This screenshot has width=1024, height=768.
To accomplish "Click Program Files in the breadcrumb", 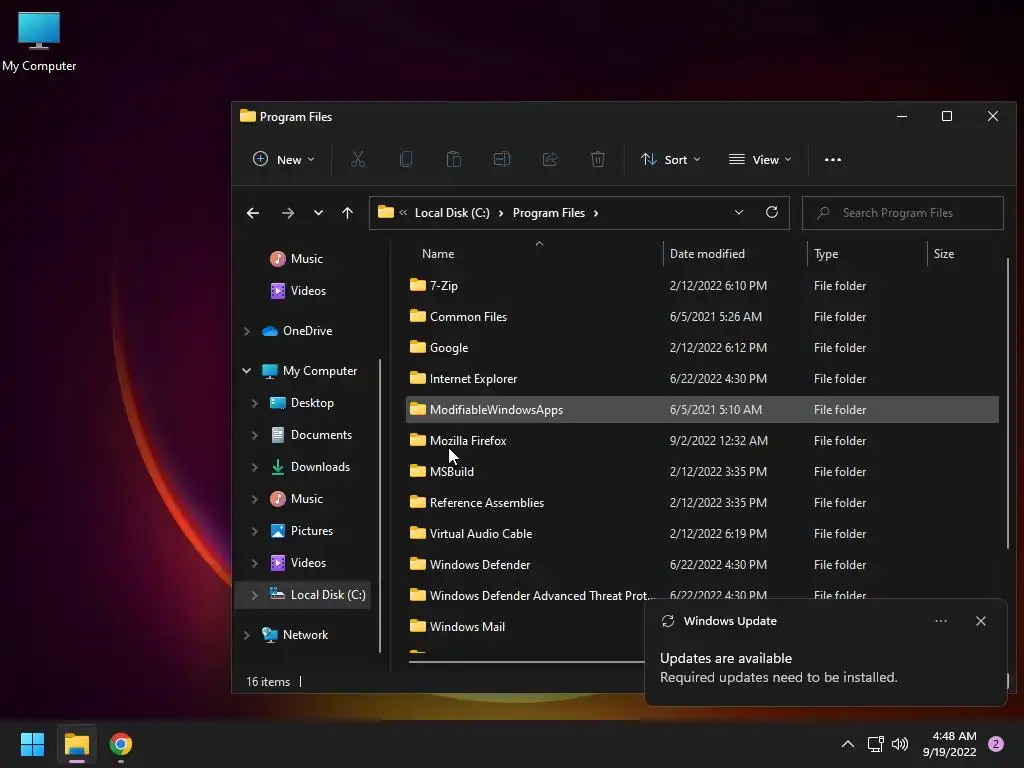I will [549, 213].
